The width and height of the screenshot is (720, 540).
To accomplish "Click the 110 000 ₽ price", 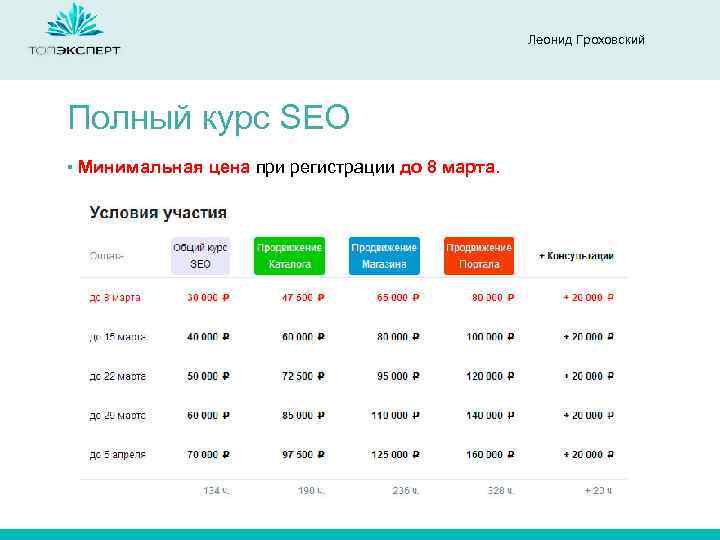I will click(x=395, y=416).
